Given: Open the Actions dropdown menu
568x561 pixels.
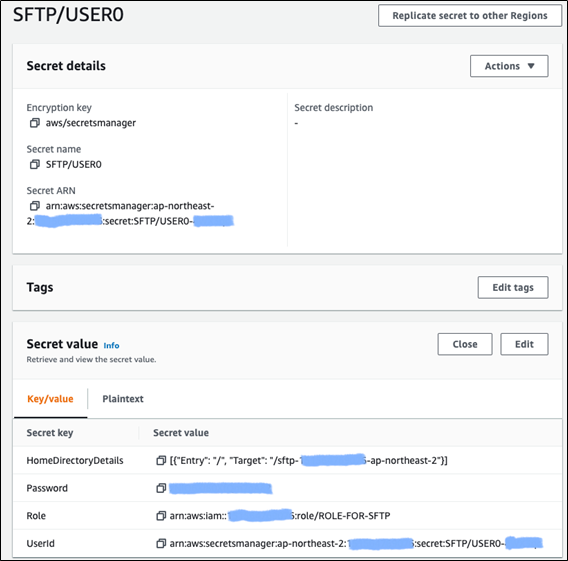Looking at the screenshot, I should (509, 66).
